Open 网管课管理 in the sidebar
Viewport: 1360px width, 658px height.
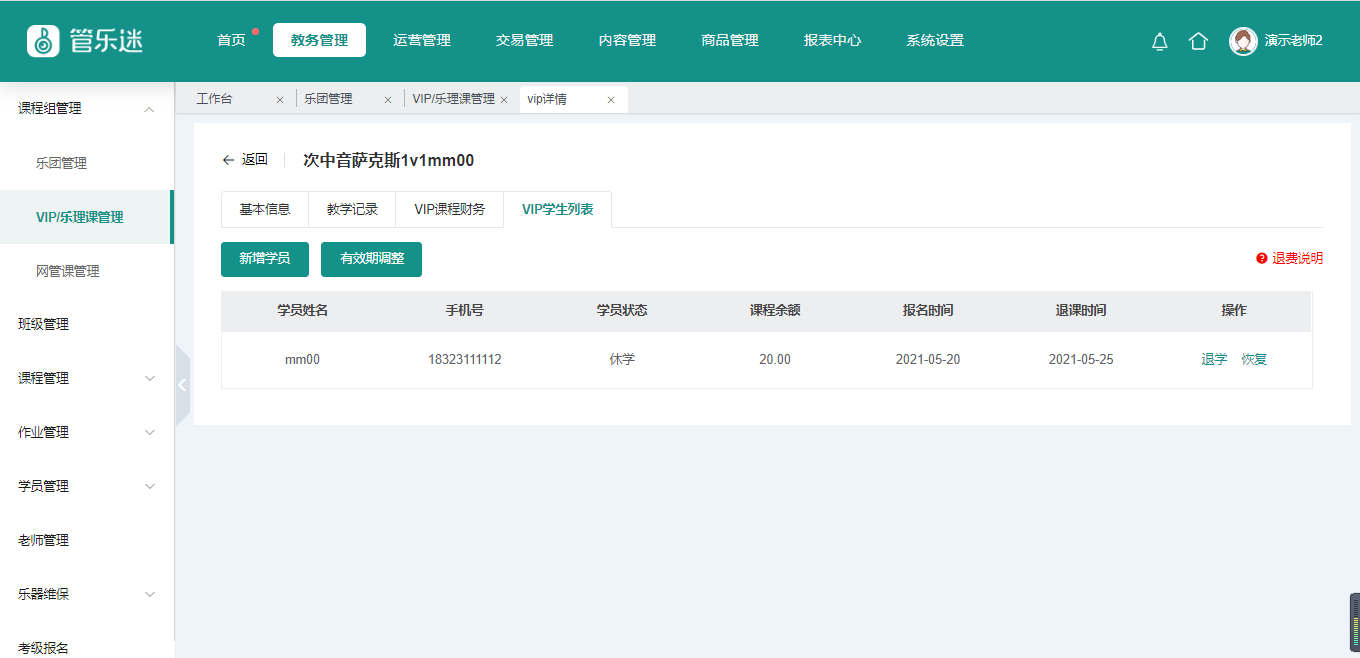click(x=68, y=271)
